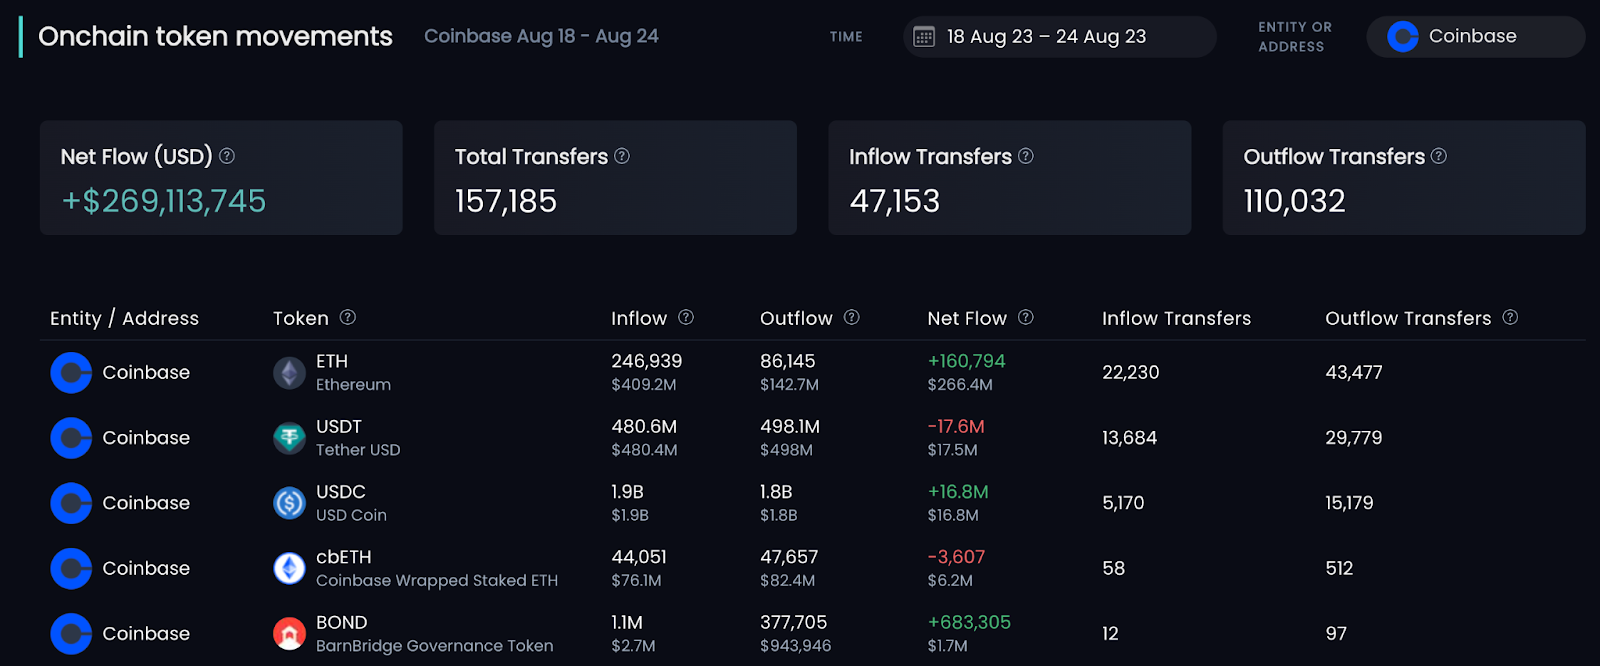Sort table by Inflow column
1600x666 pixels.
pyautogui.click(x=639, y=318)
